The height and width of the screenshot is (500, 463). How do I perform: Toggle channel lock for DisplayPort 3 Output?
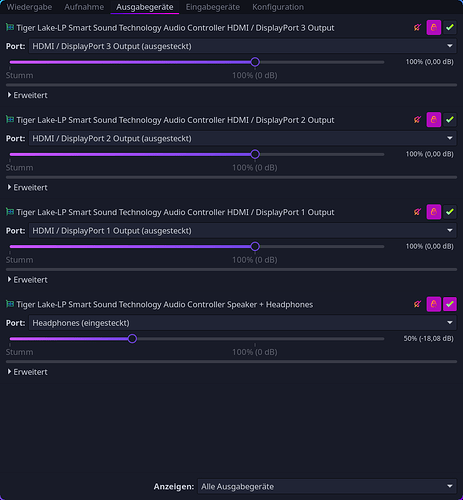click(x=434, y=27)
